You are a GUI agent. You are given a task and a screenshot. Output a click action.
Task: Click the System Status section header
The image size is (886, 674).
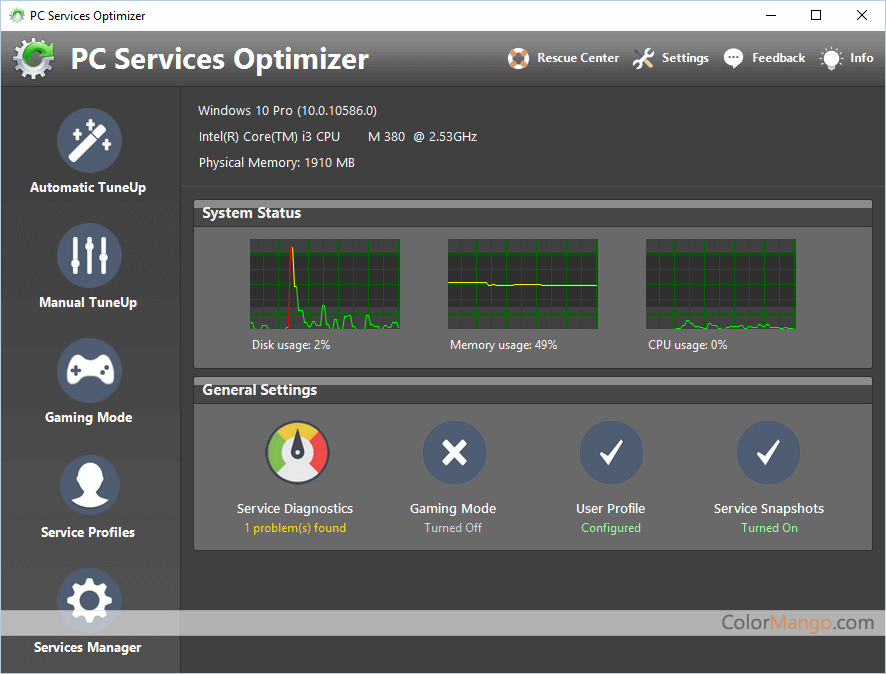pos(533,214)
